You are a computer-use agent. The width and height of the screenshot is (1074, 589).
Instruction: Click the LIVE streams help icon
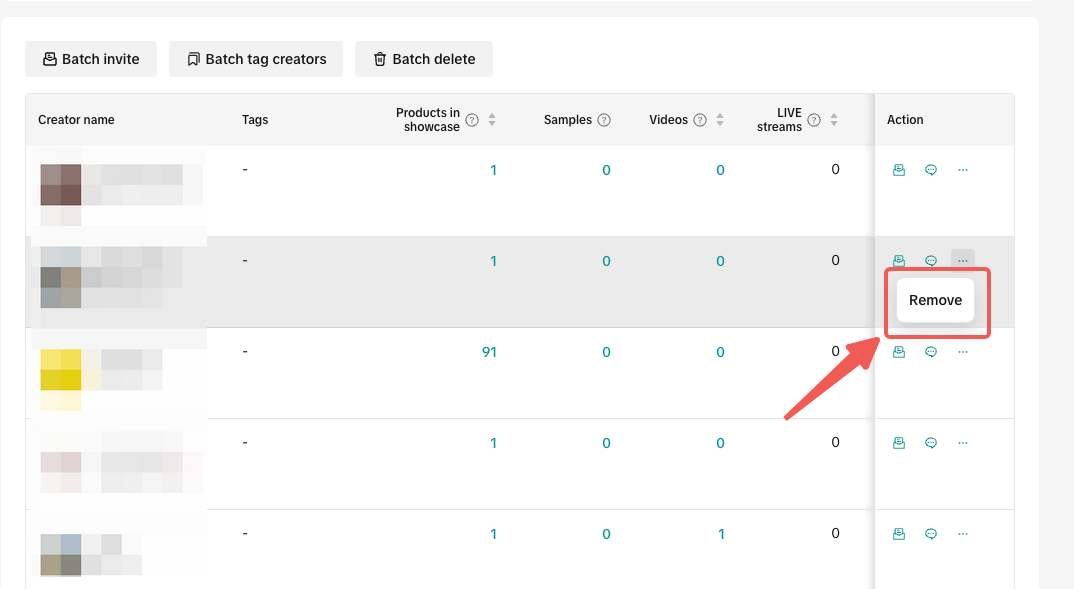(814, 120)
